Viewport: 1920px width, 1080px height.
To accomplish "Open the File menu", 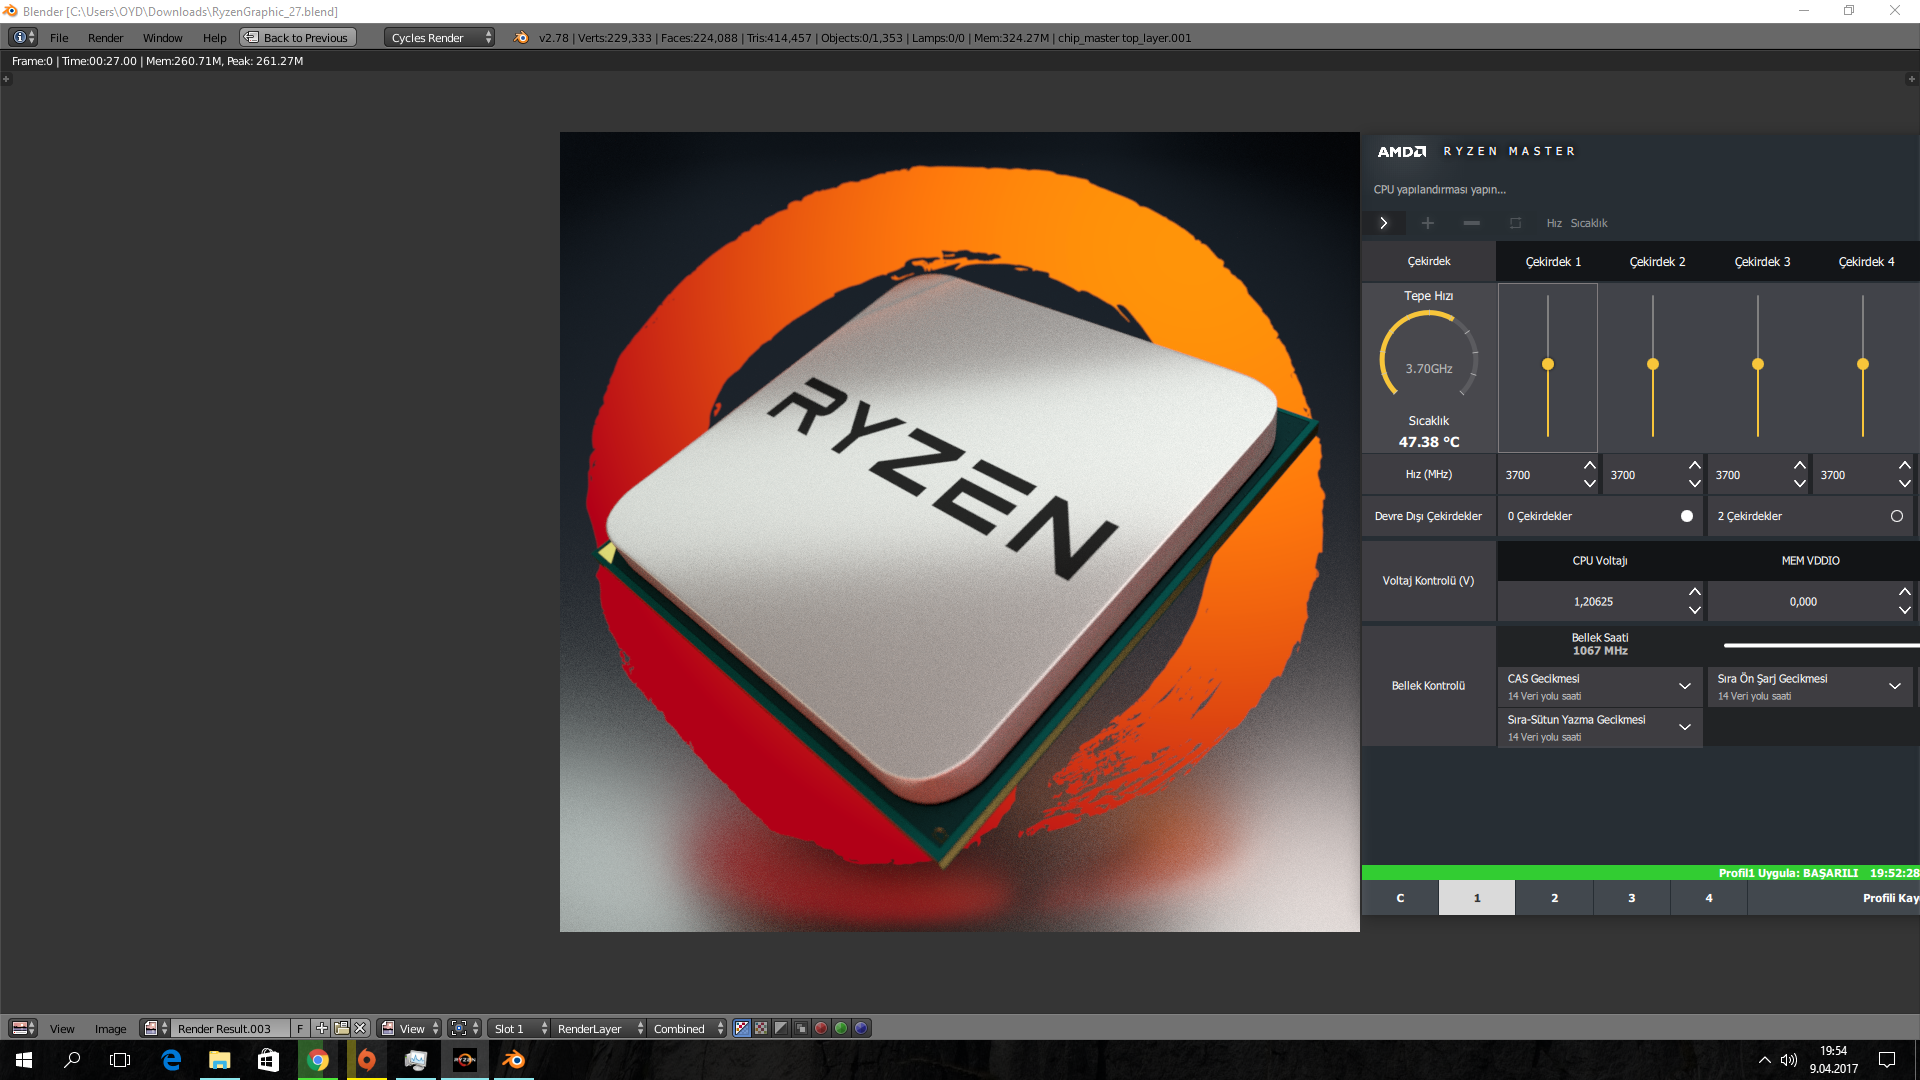I will click(59, 37).
